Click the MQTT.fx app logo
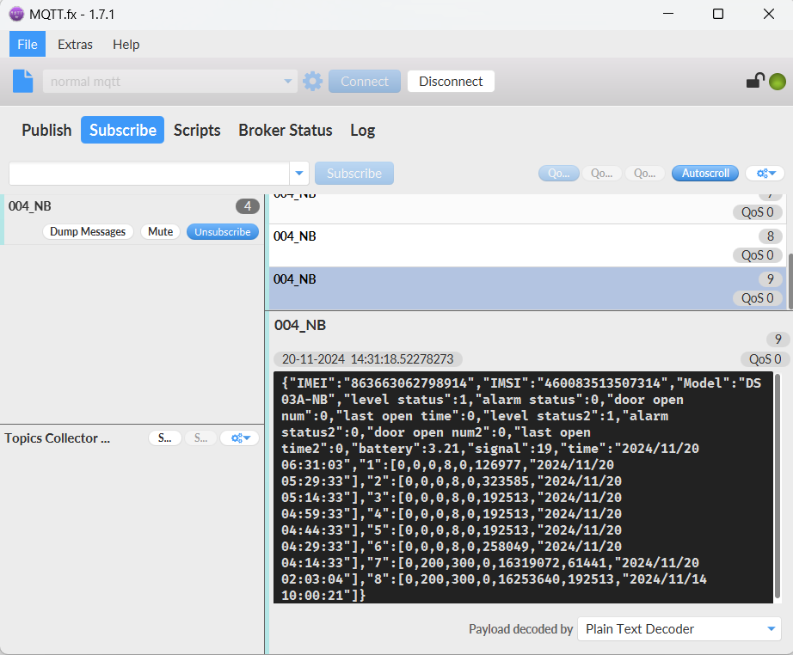This screenshot has width=793, height=655. [x=16, y=14]
